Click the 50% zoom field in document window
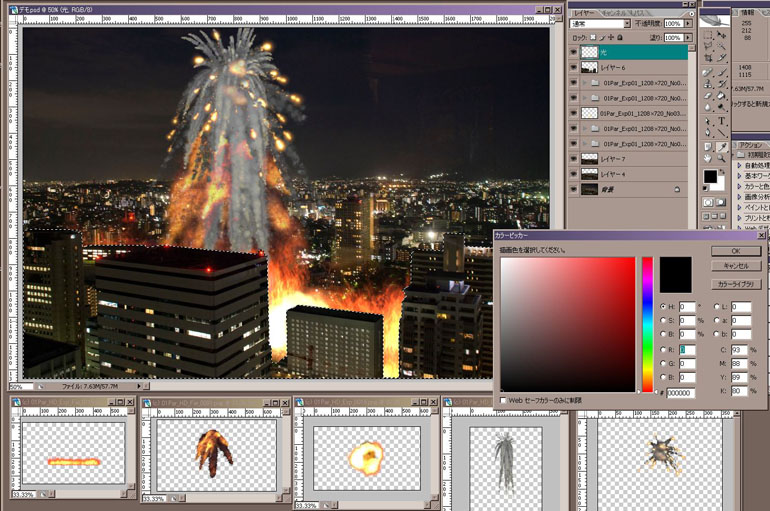This screenshot has width=770, height=511. point(22,387)
